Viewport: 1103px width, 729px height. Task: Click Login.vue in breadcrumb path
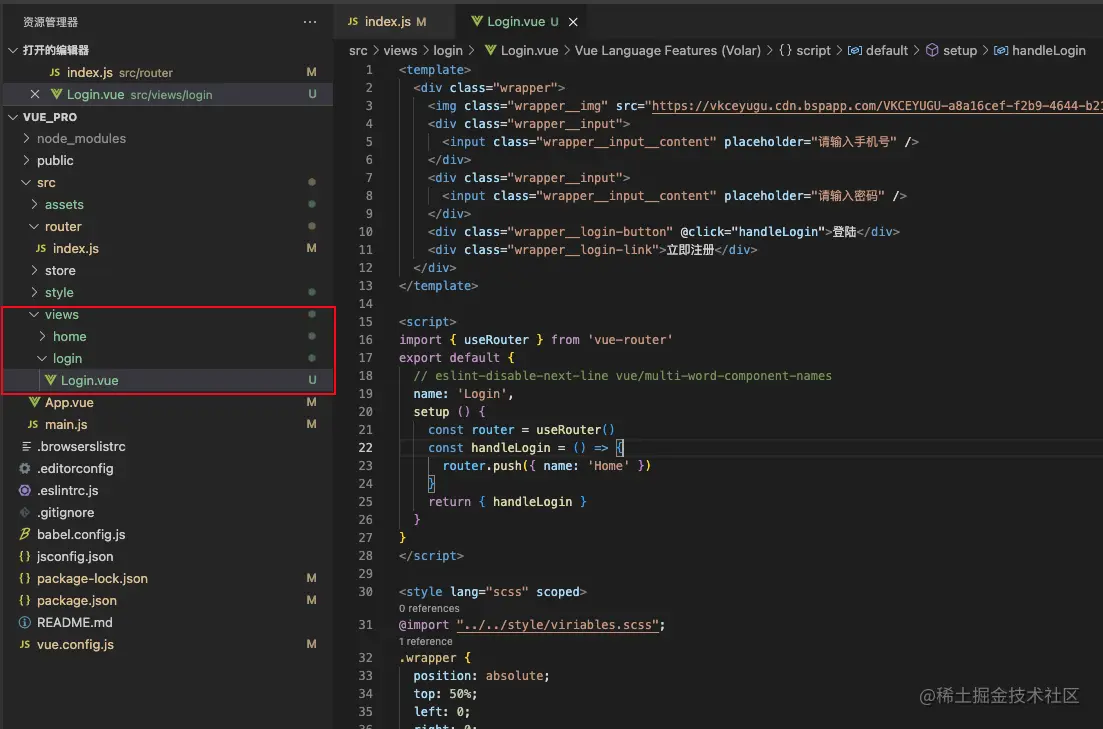coord(529,51)
